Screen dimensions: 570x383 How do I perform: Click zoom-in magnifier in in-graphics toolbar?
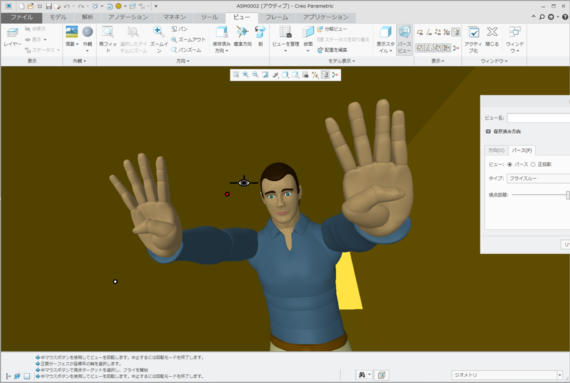[246, 75]
